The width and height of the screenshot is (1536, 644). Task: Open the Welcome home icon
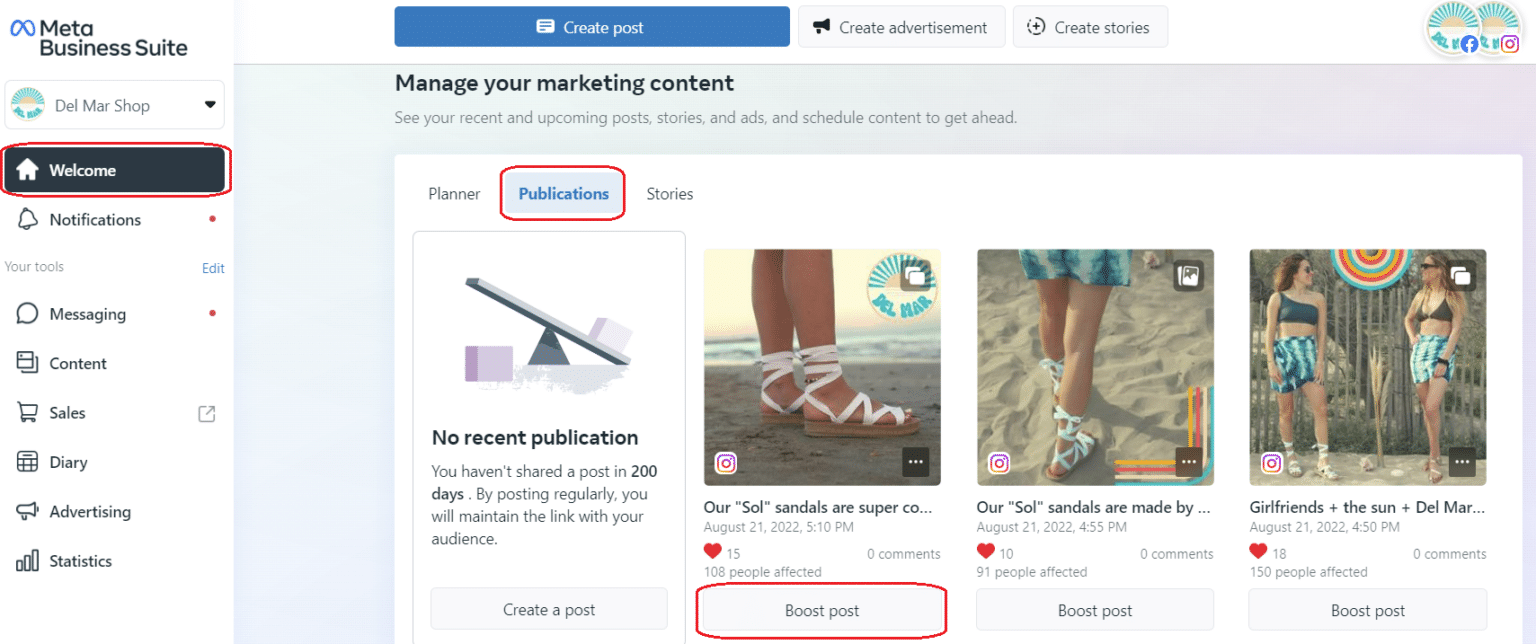click(27, 169)
